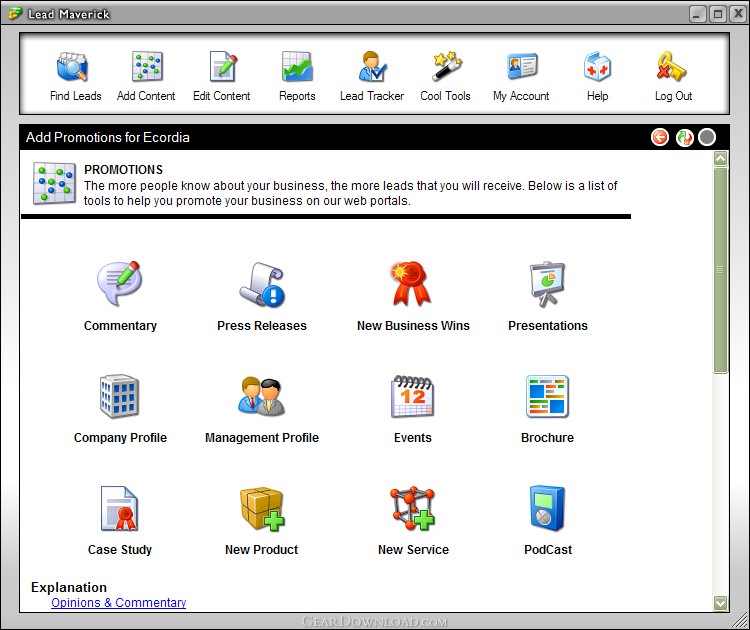Click the Events text label
Viewport: 750px width, 630px height.
click(412, 438)
